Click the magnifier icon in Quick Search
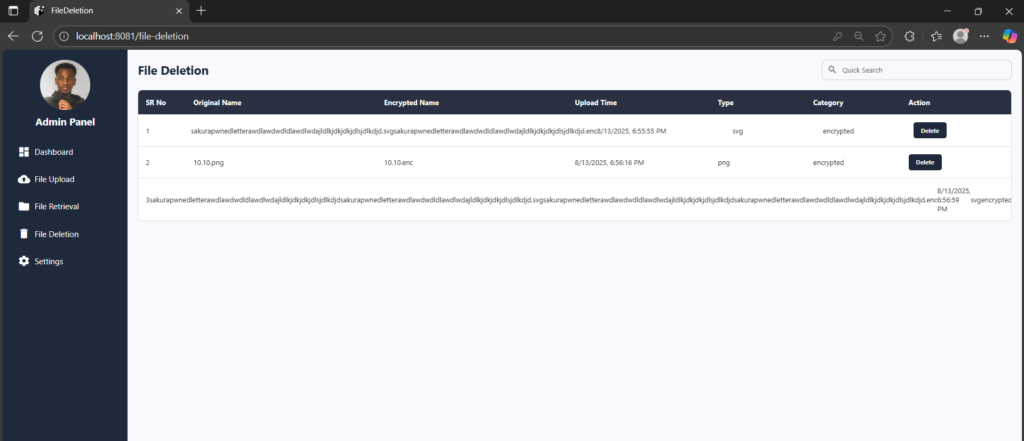The height and width of the screenshot is (441, 1024). click(x=832, y=69)
